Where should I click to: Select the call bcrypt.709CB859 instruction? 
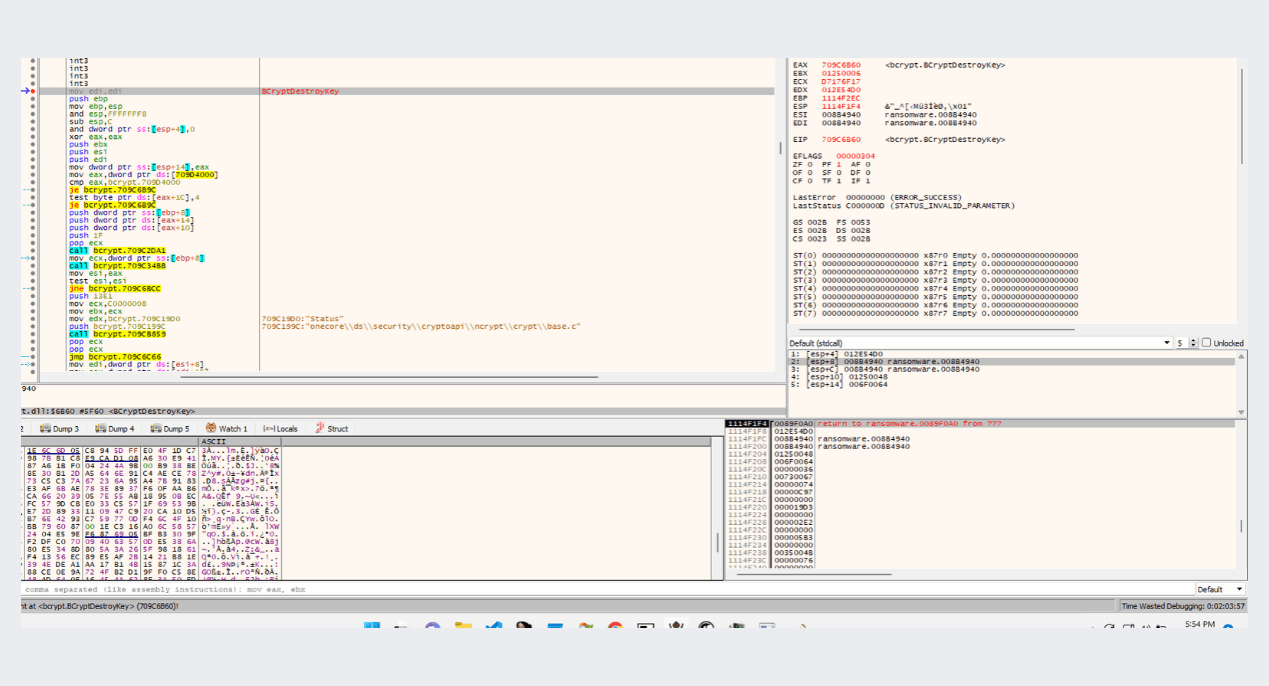pos(117,333)
